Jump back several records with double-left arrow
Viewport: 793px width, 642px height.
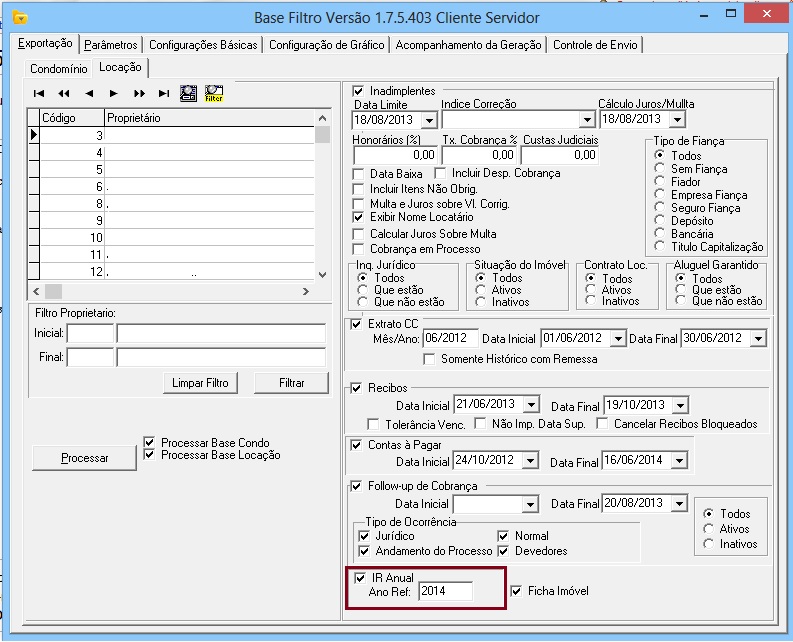tap(63, 93)
